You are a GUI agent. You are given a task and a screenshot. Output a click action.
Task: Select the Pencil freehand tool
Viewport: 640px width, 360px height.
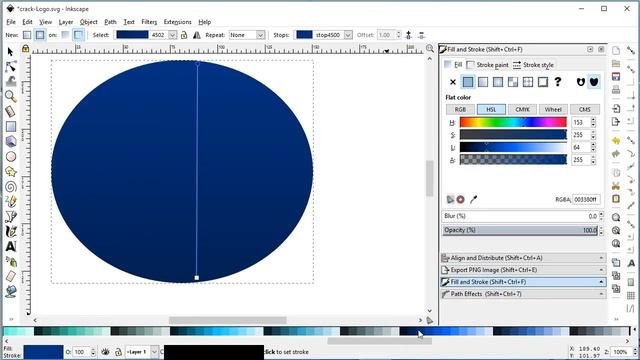pyautogui.click(x=11, y=202)
